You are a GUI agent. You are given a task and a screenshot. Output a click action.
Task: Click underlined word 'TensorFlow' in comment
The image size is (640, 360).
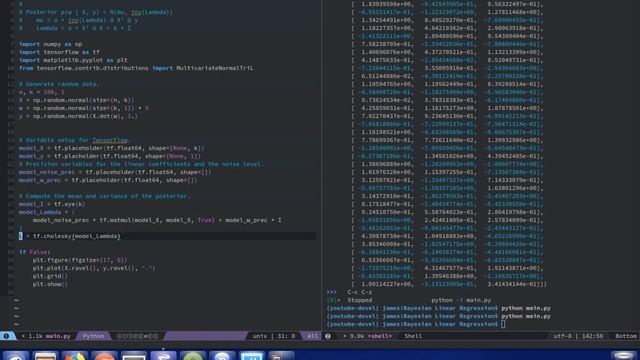[110, 140]
